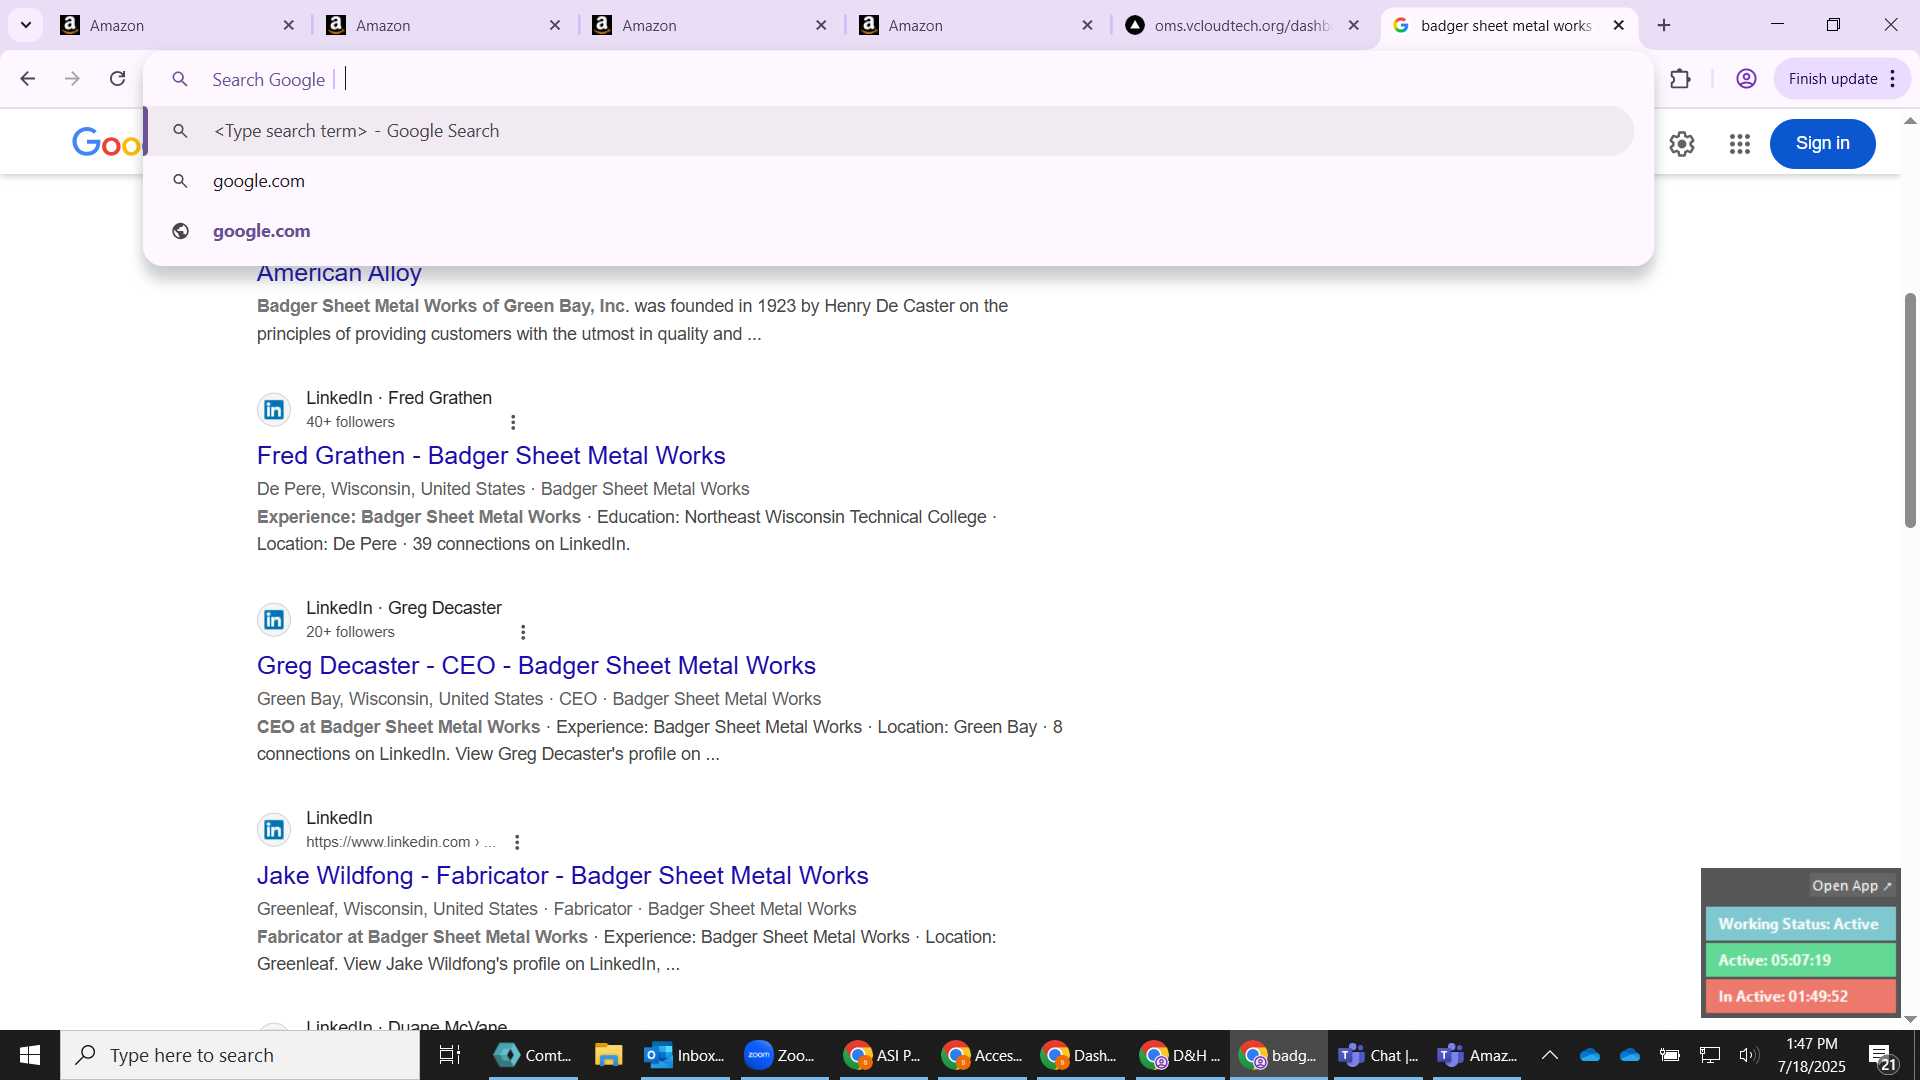Select the google.com search suggestion

click(x=890, y=181)
